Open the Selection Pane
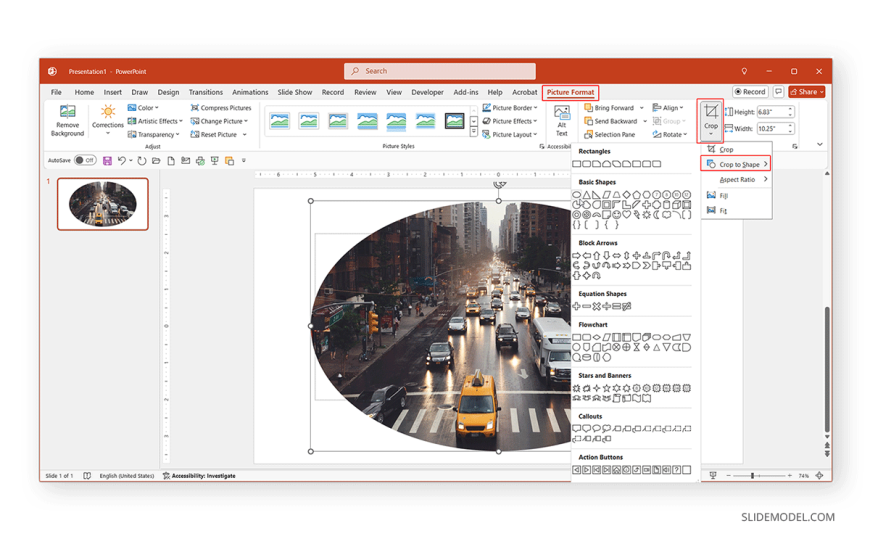Viewport: 870px width, 539px height. (609, 134)
